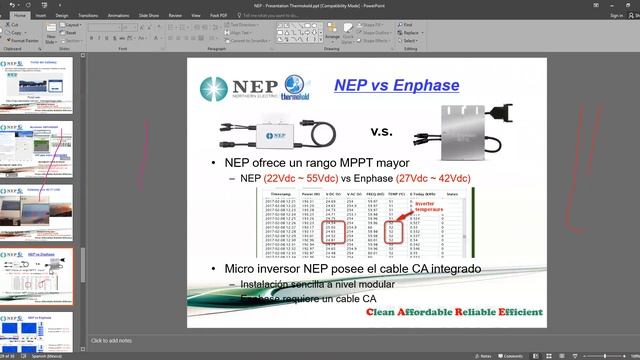Click the 'Click to add notes' area
The image size is (640, 360).
(x=111, y=340)
